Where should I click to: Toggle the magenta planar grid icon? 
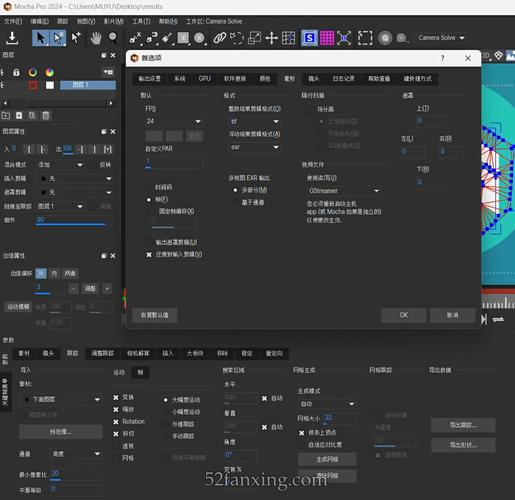(x=327, y=38)
